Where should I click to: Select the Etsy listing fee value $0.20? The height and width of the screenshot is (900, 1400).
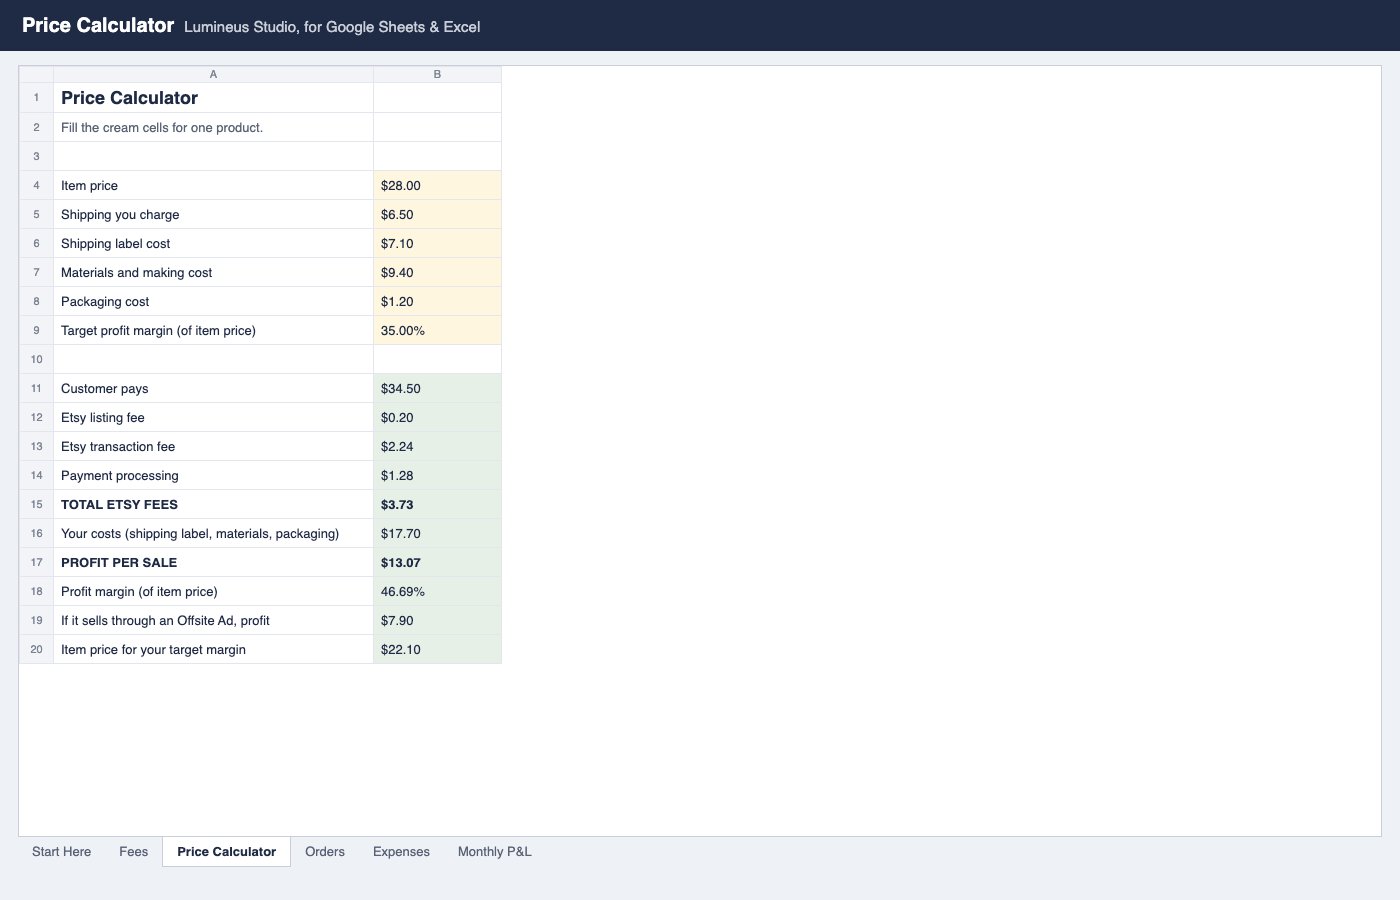tap(437, 417)
